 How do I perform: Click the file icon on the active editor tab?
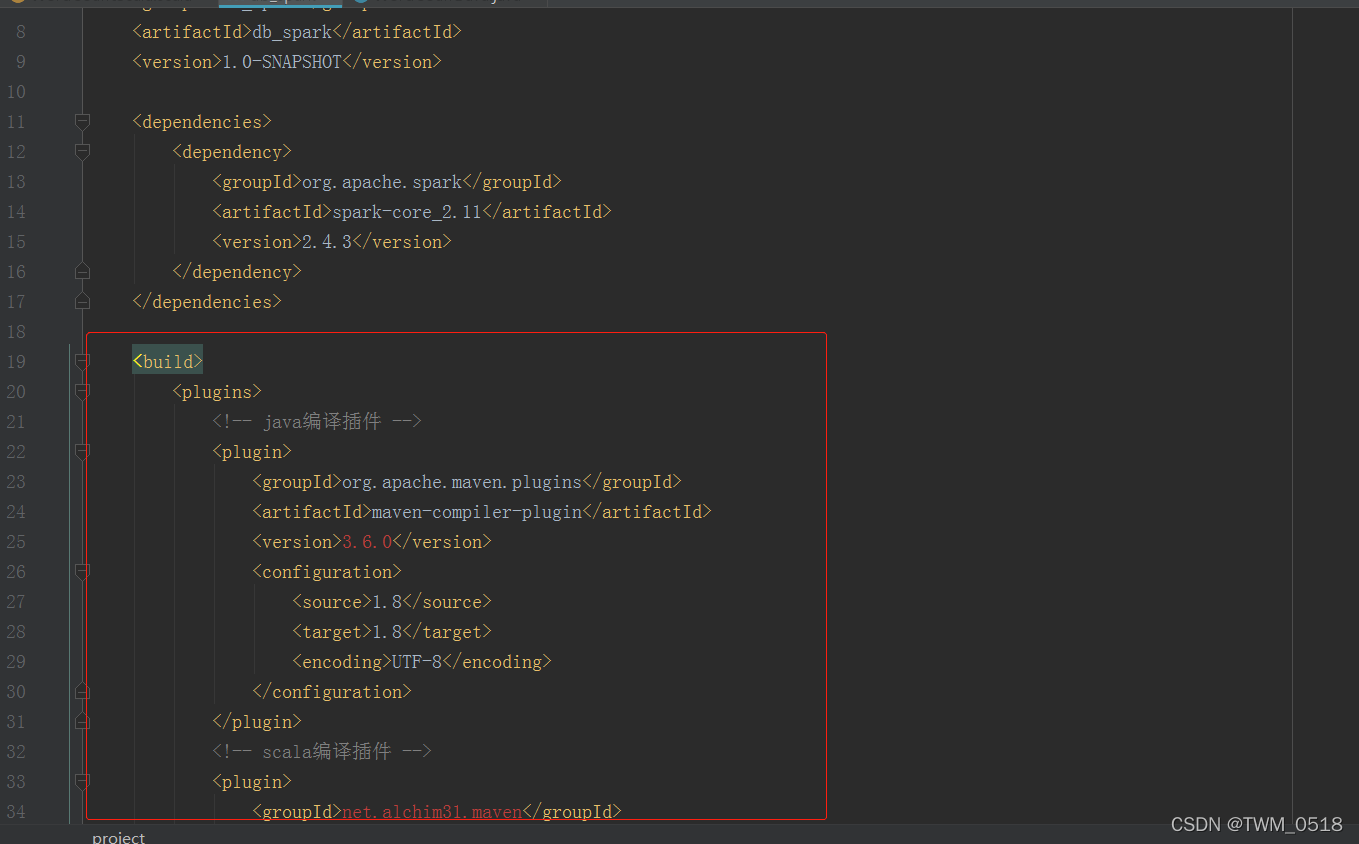[228, 3]
